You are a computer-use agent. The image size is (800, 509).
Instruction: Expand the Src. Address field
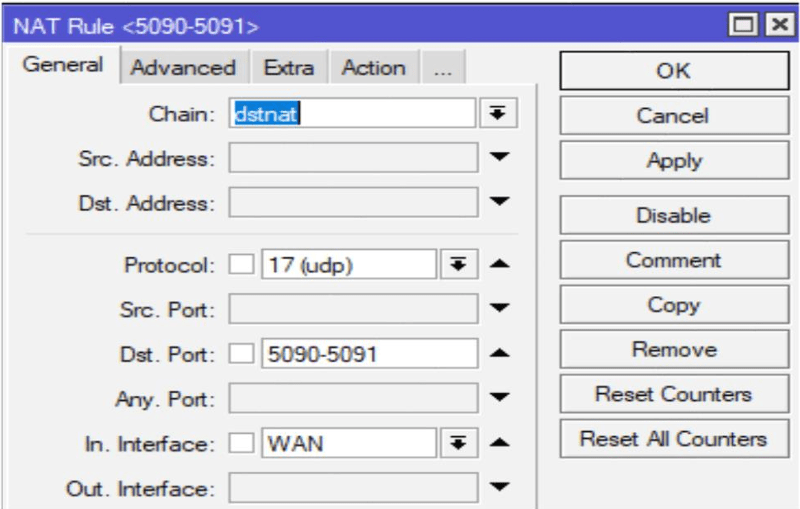501,158
